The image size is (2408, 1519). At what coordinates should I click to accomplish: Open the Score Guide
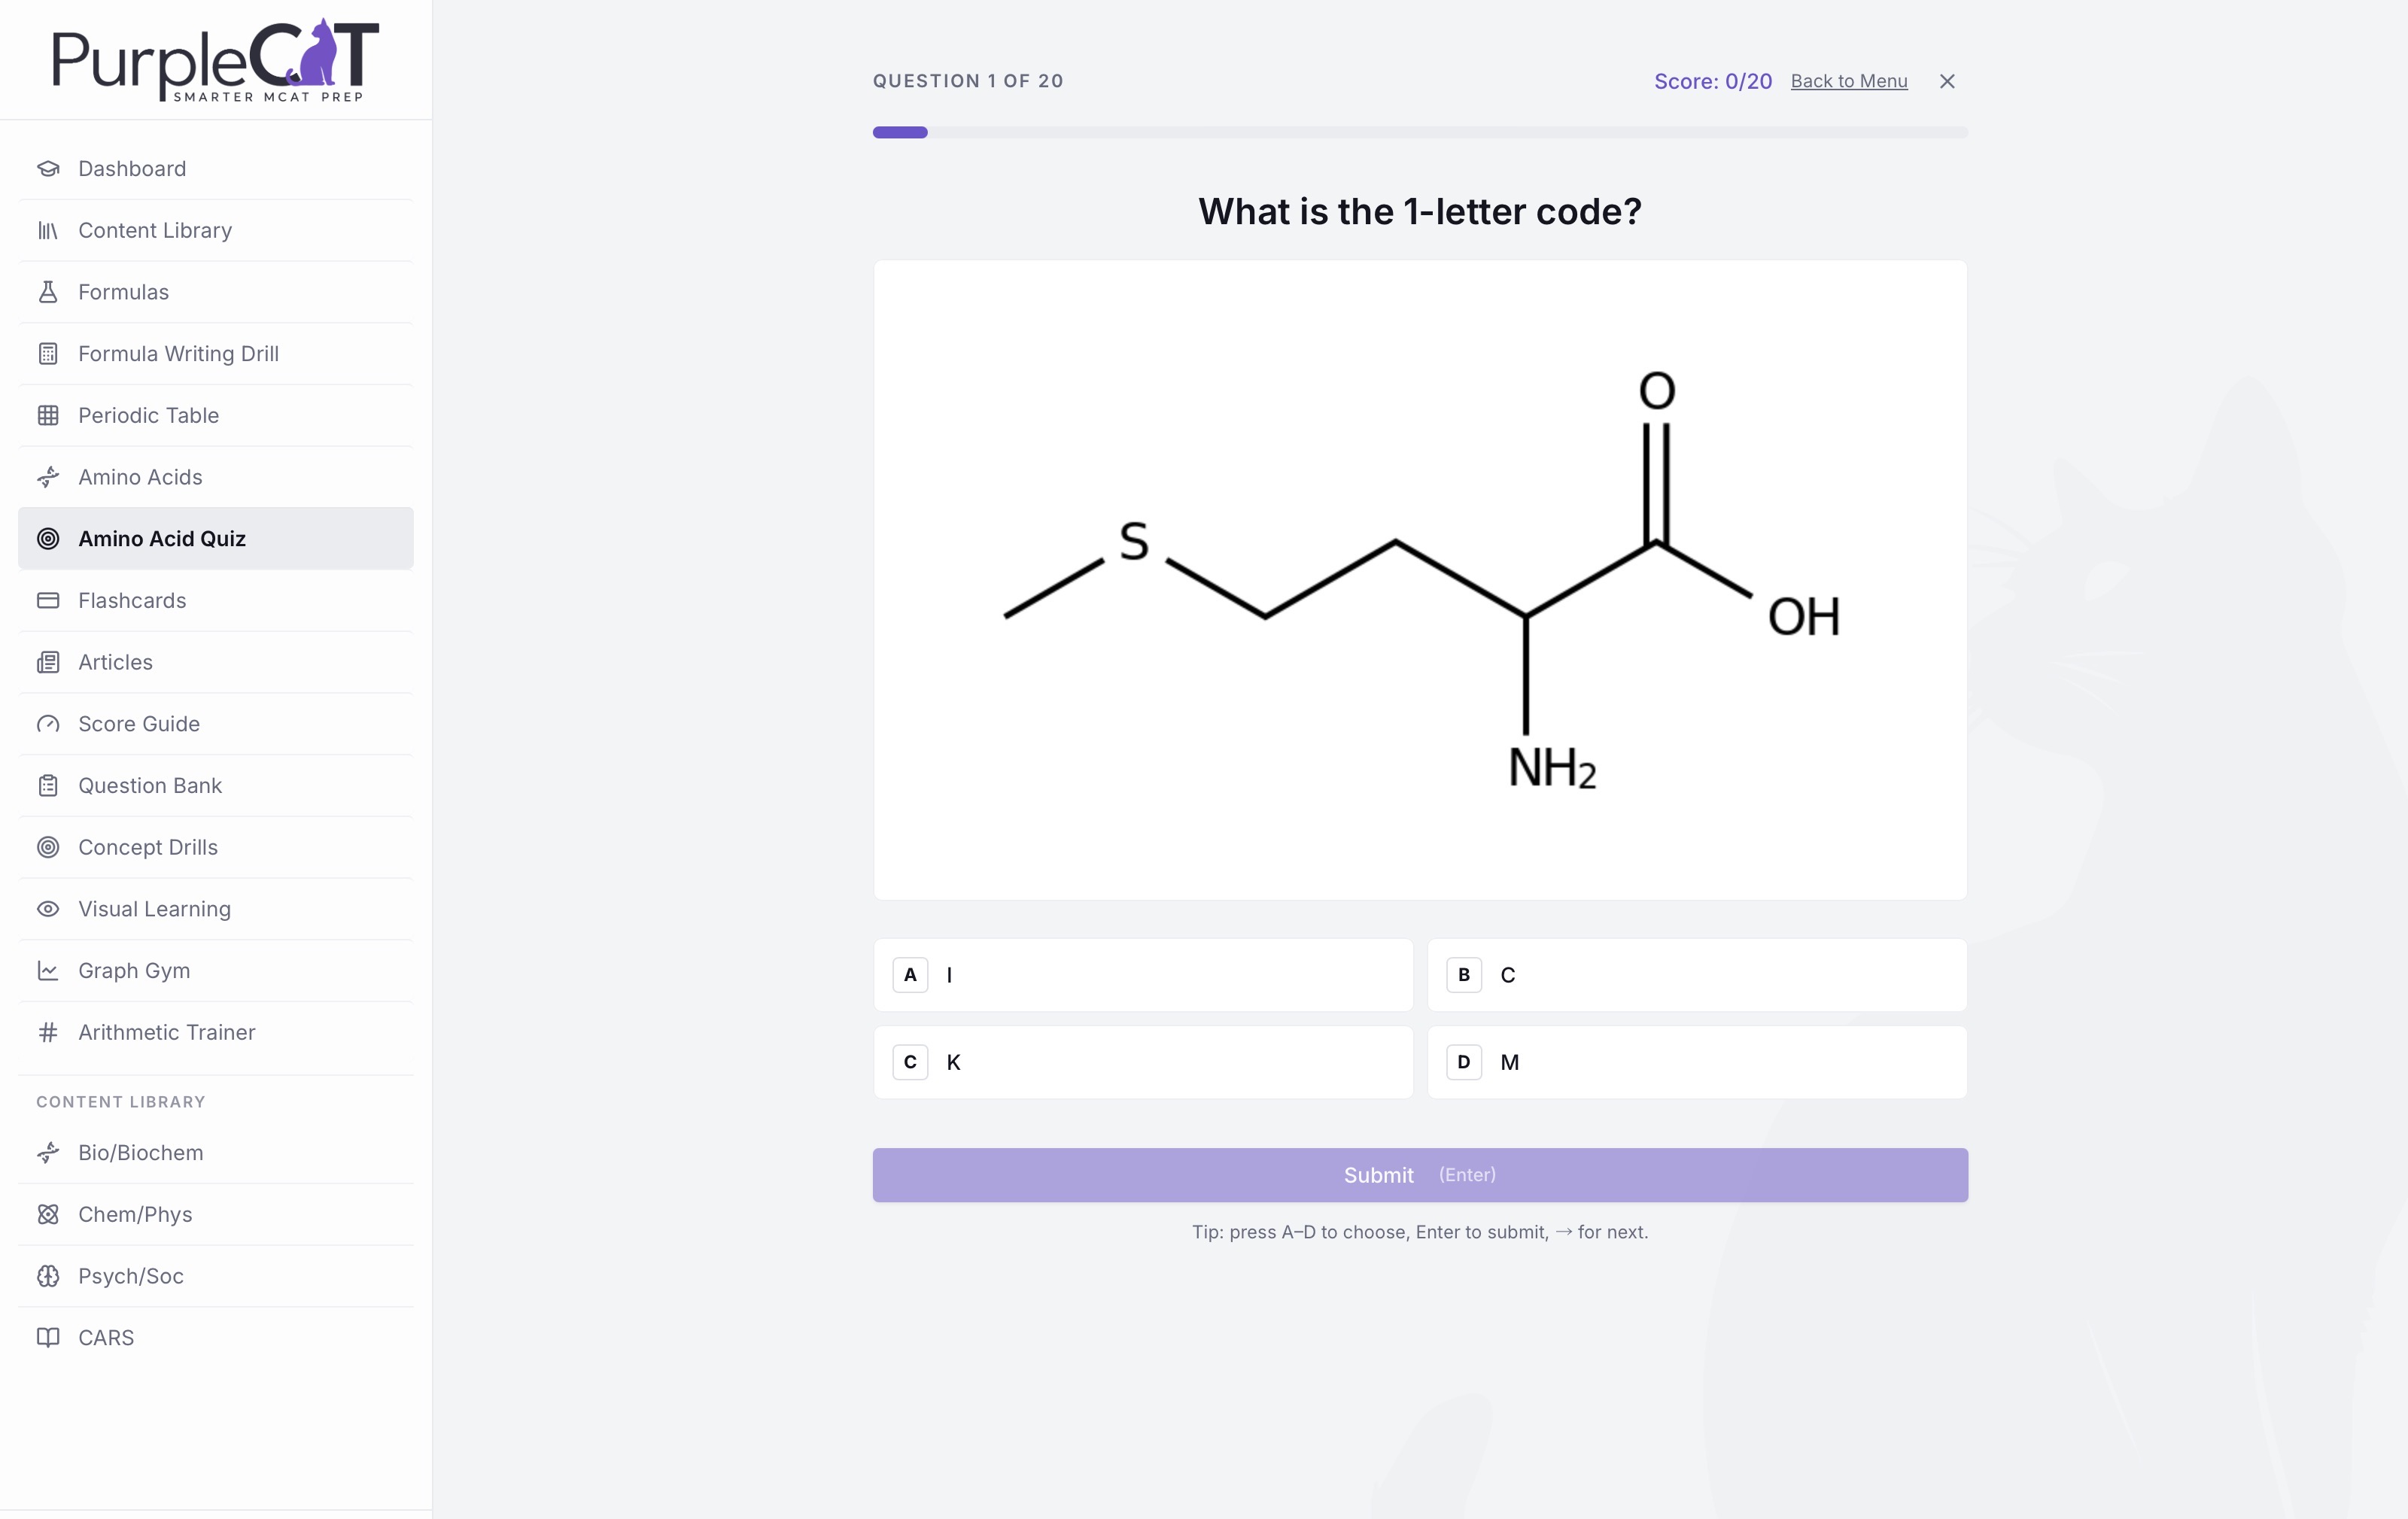pos(216,724)
